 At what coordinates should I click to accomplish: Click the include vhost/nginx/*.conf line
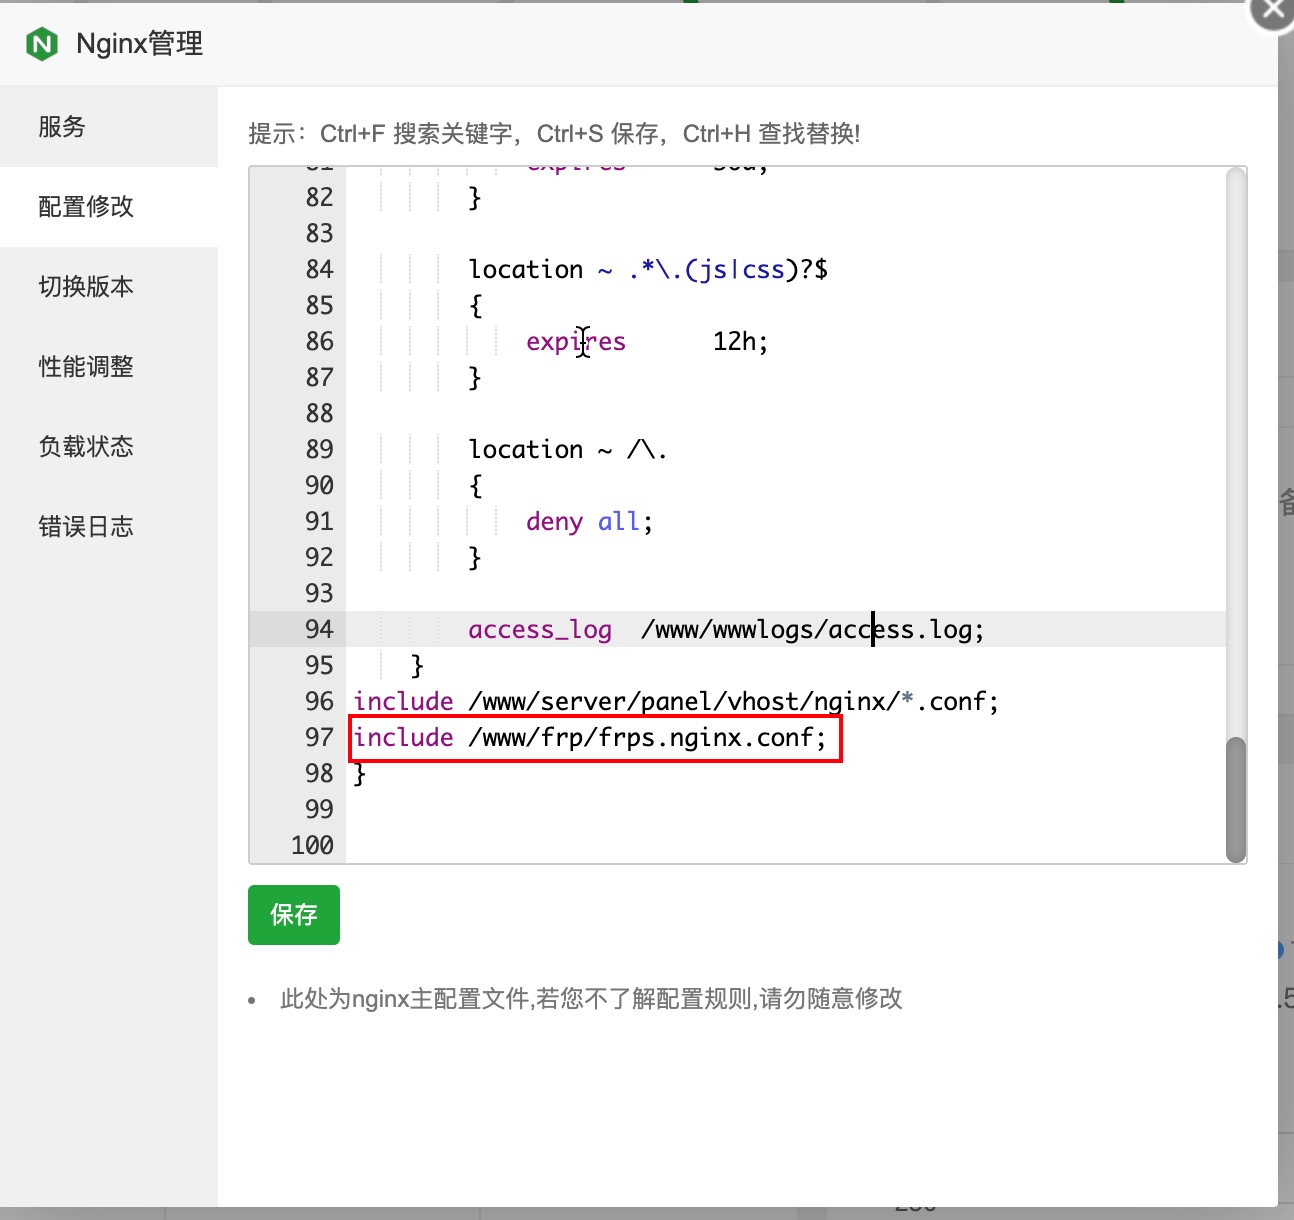676,701
